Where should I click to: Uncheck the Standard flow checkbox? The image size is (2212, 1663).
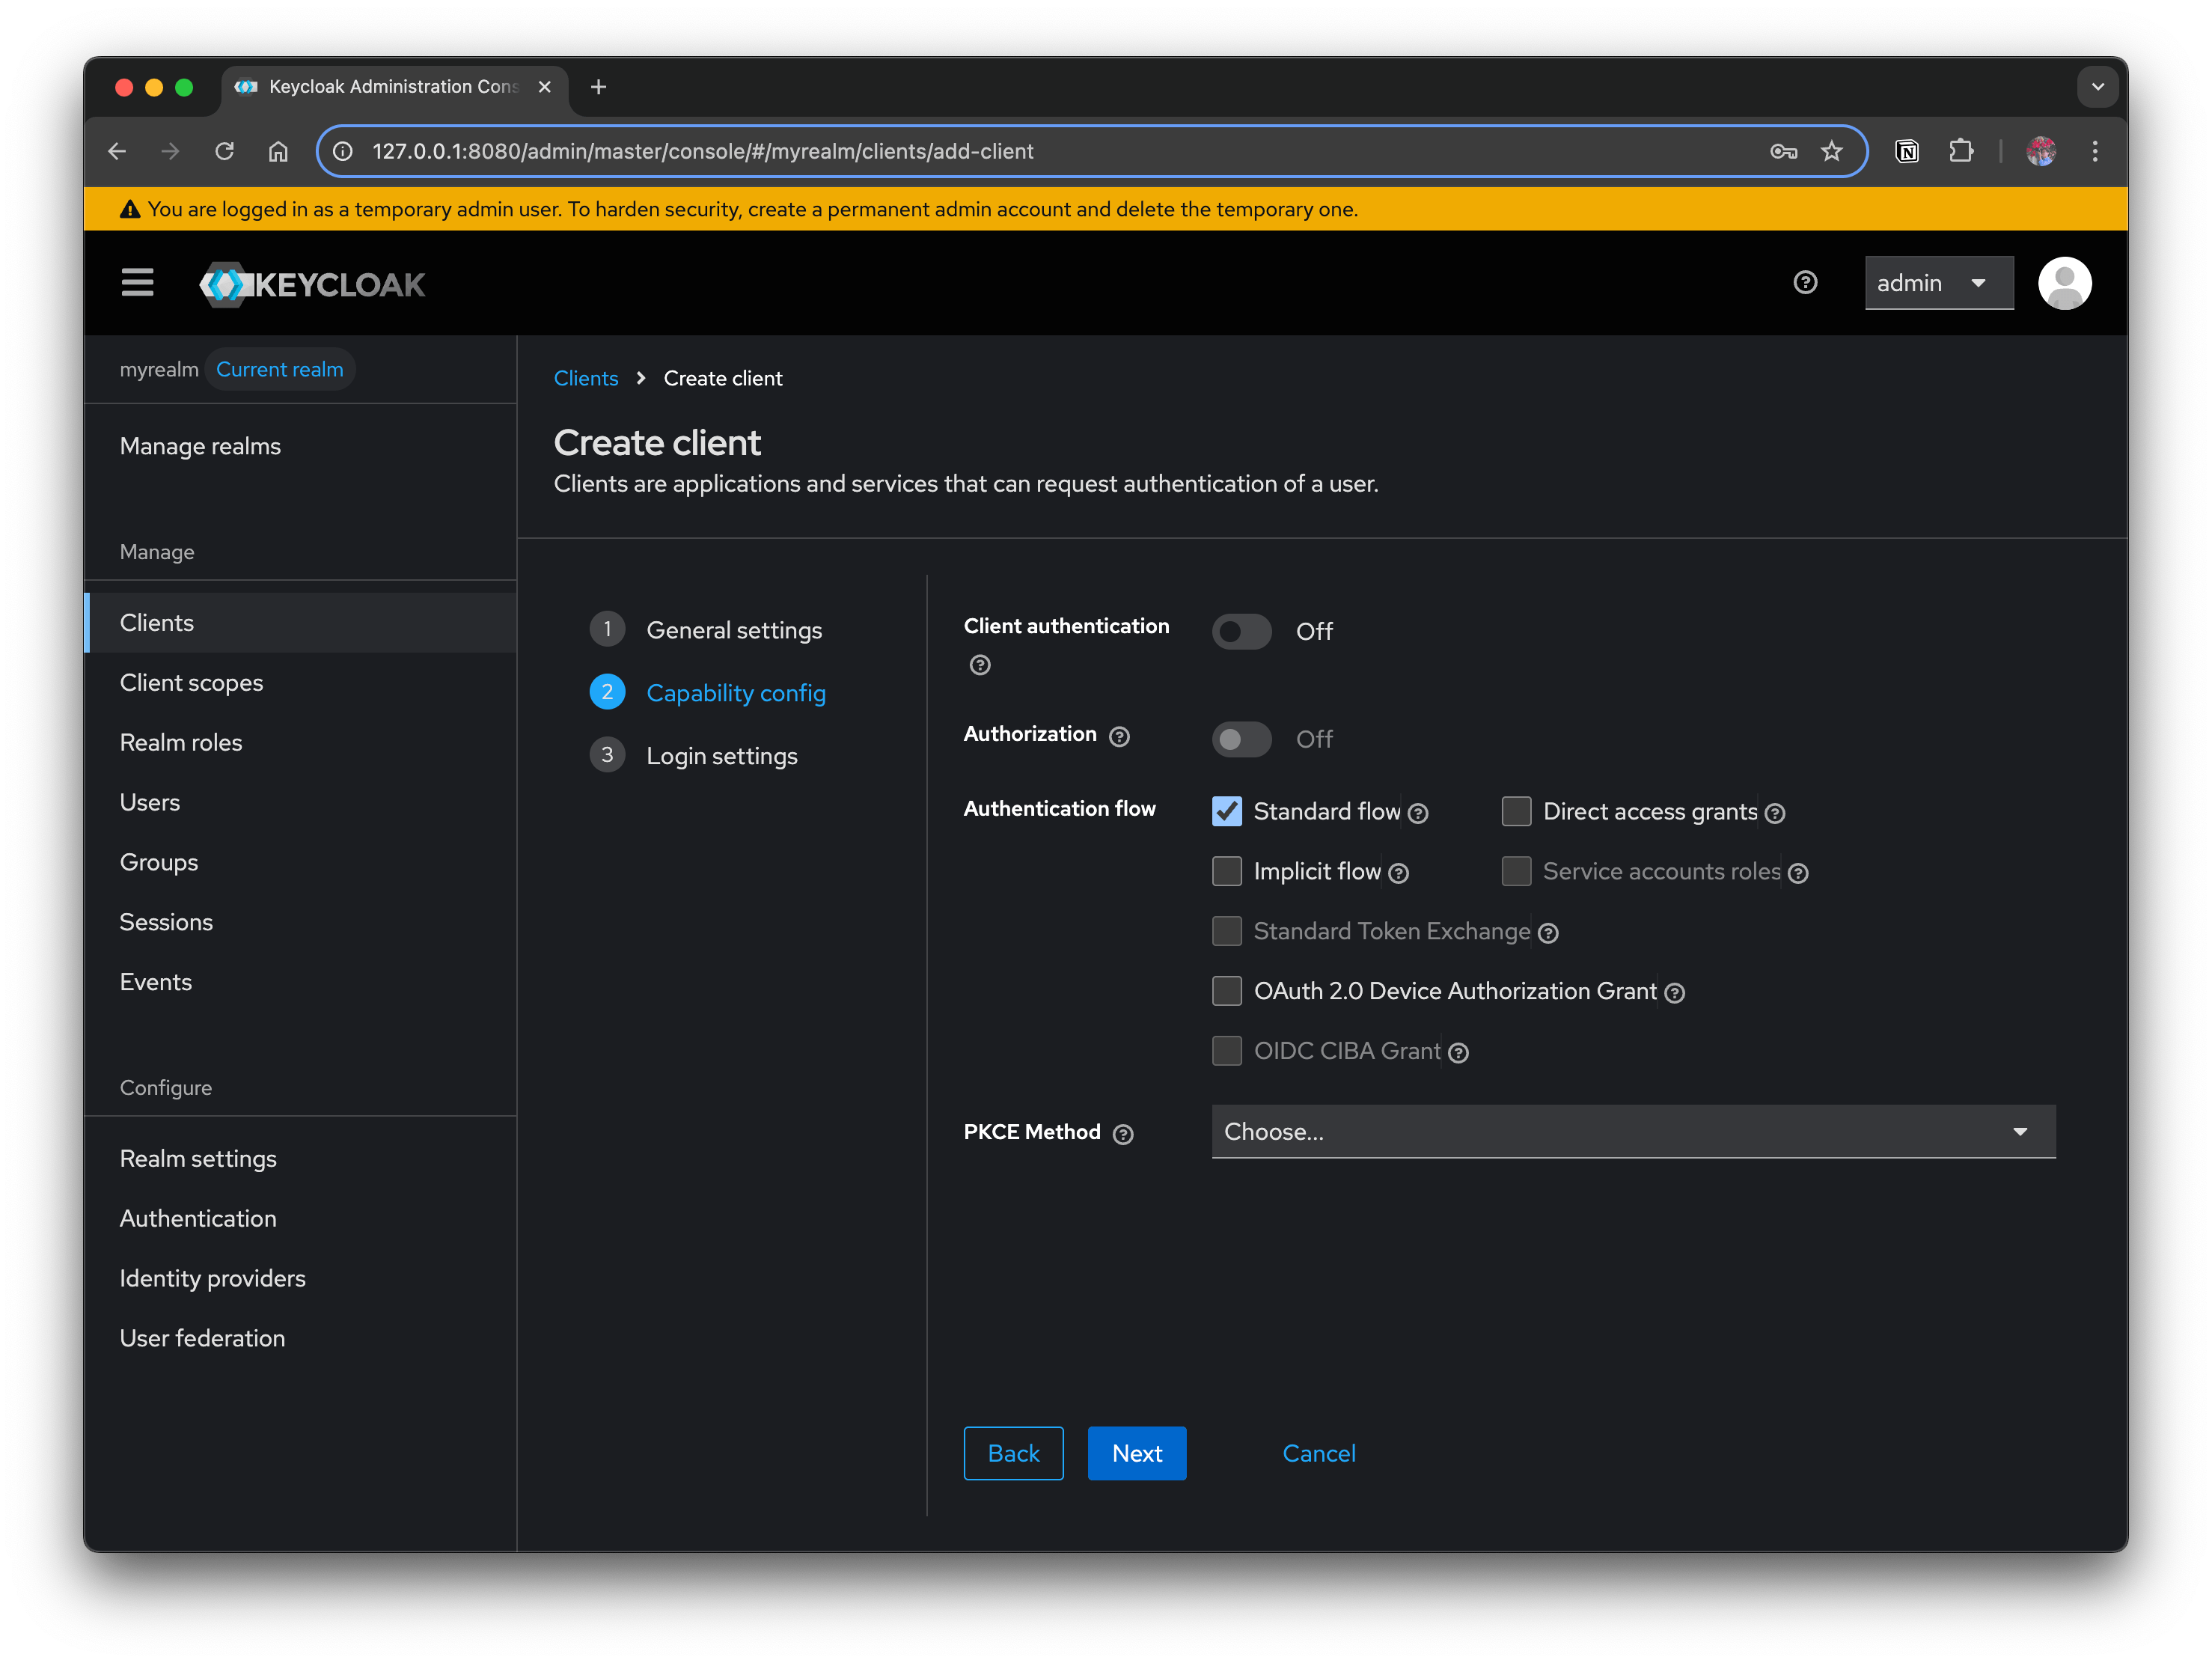coord(1226,811)
